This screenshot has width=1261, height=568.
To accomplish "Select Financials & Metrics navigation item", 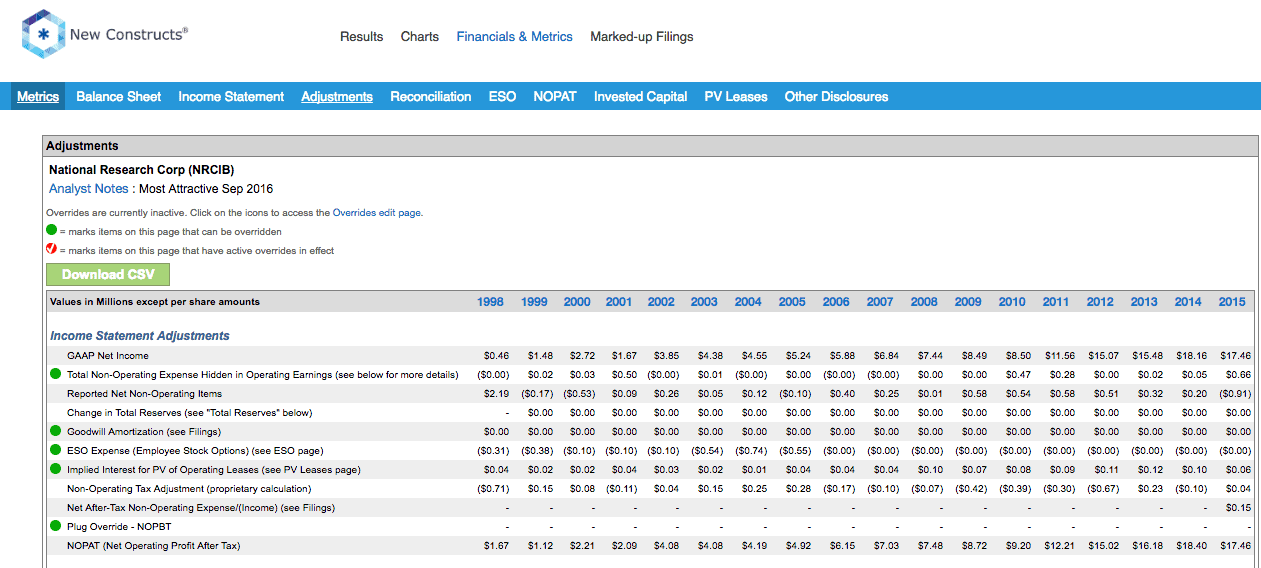I will click(x=514, y=37).
